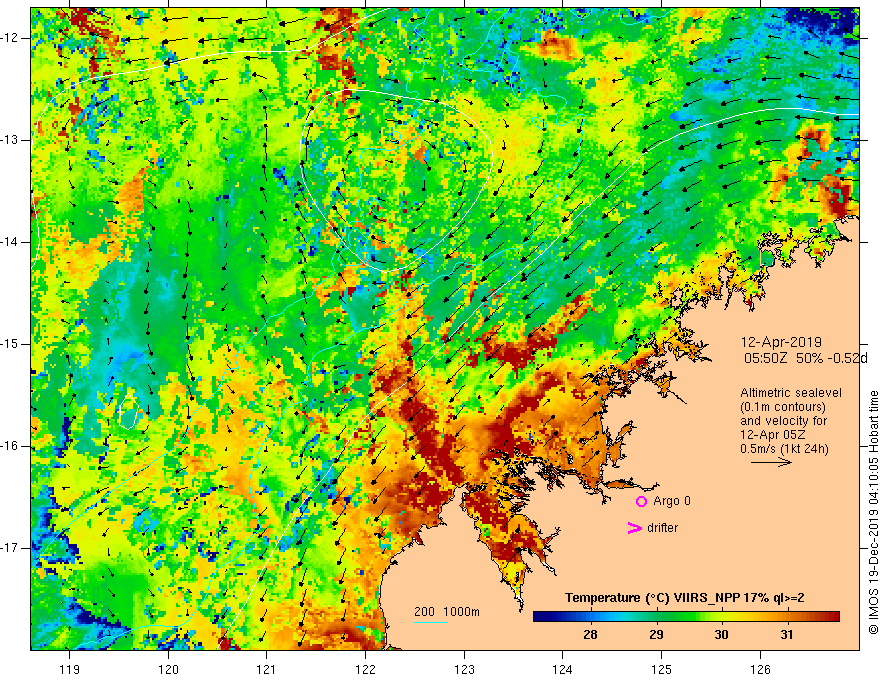Click the 'Argo 0' legend label
The height and width of the screenshot is (680, 880).
[x=672, y=501]
